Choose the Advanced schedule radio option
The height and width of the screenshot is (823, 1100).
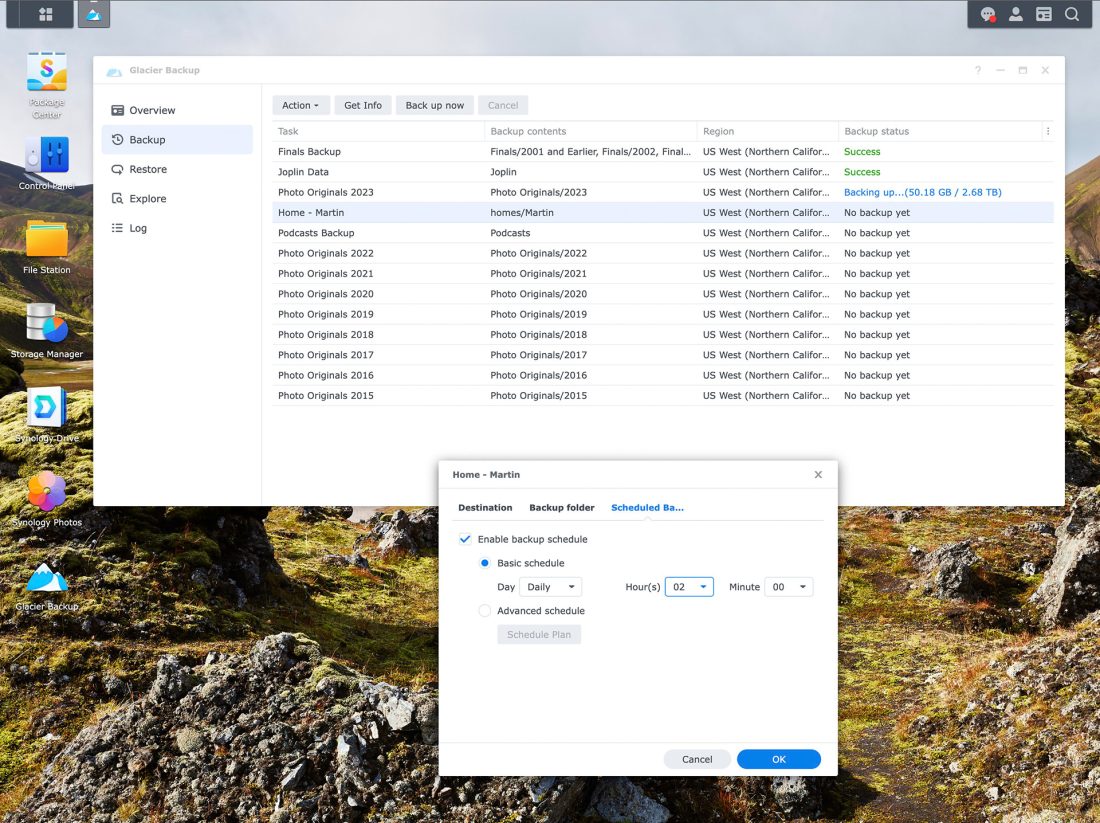coord(485,611)
